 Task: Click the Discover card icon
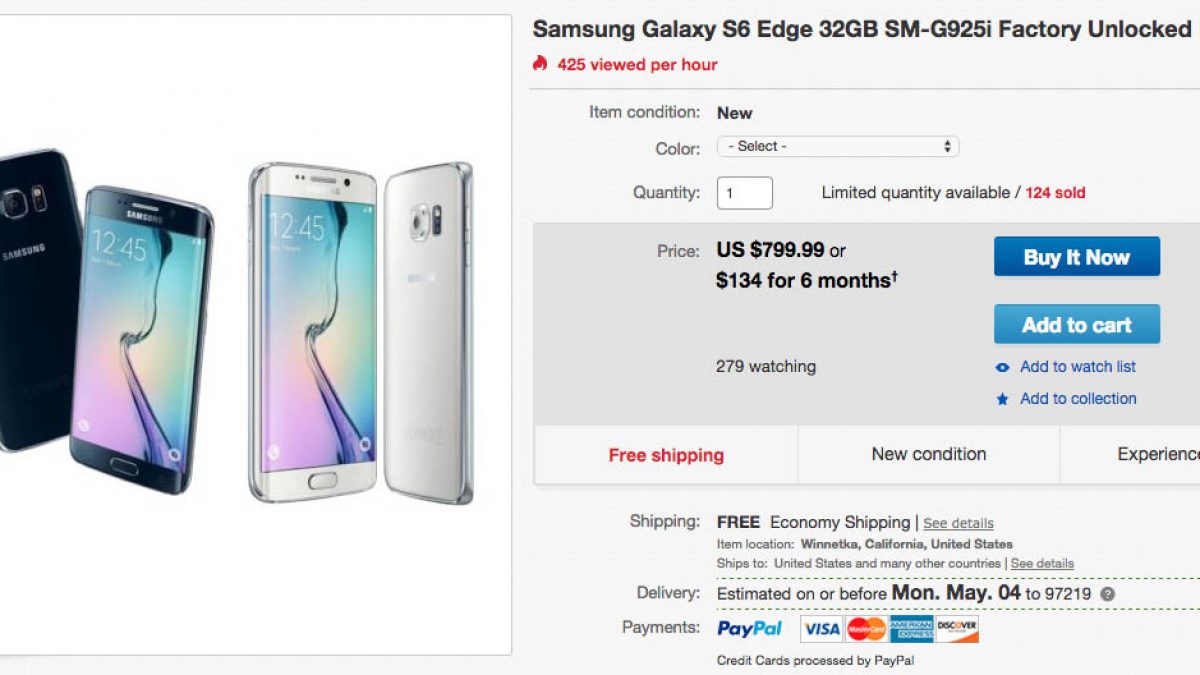957,629
